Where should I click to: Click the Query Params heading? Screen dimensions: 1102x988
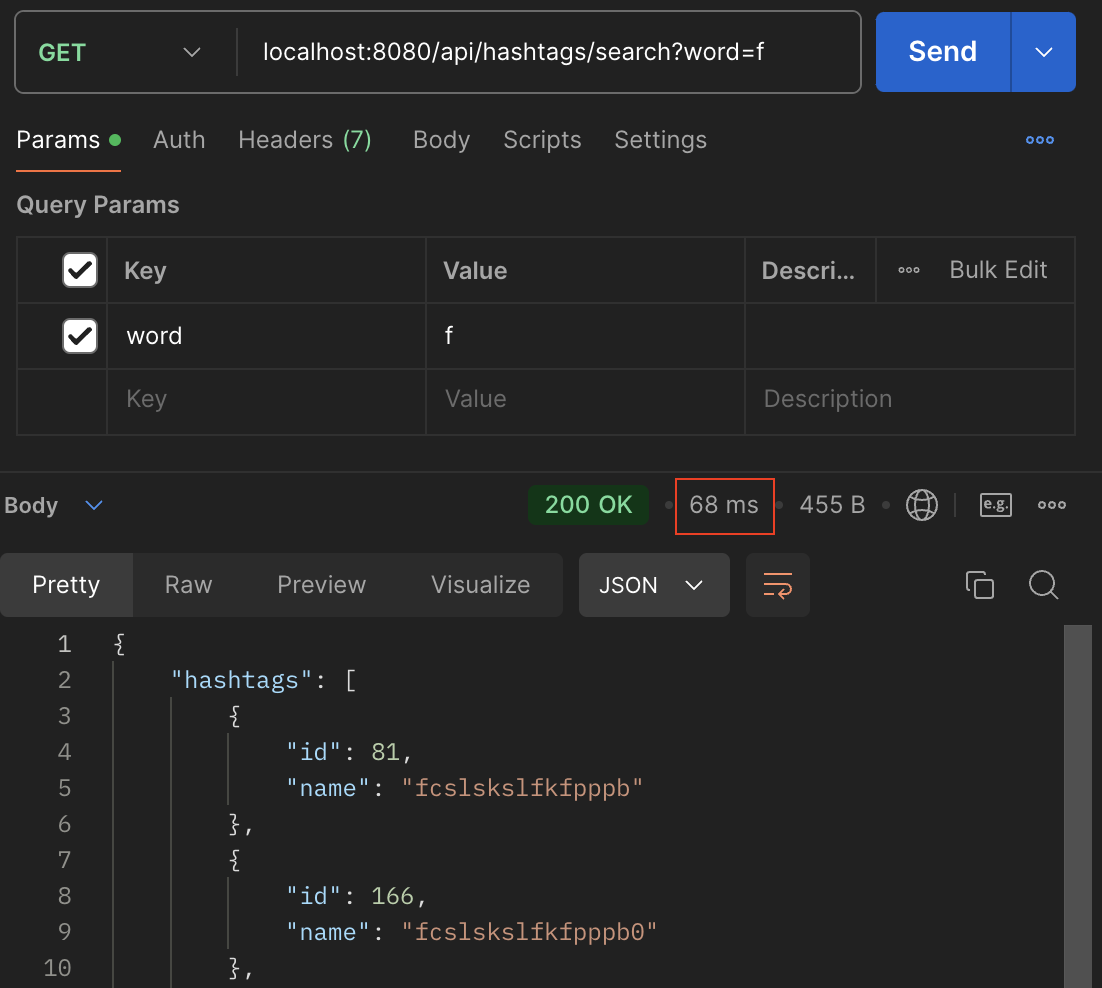[x=98, y=205]
